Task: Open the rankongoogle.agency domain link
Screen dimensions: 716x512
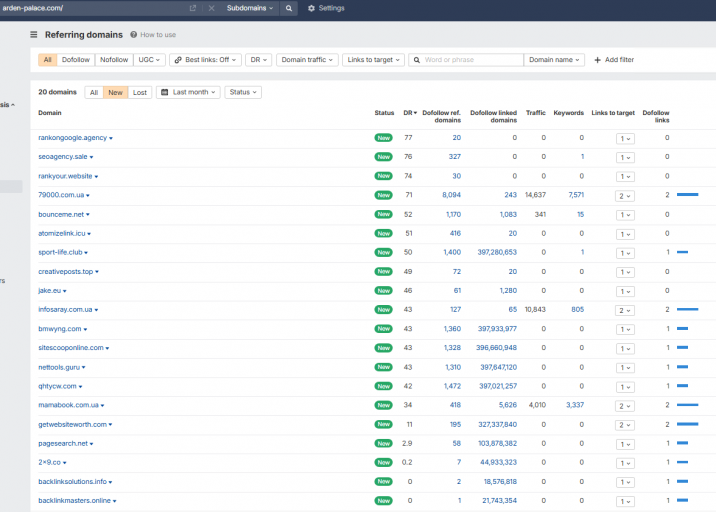Action: pyautogui.click(x=73, y=138)
